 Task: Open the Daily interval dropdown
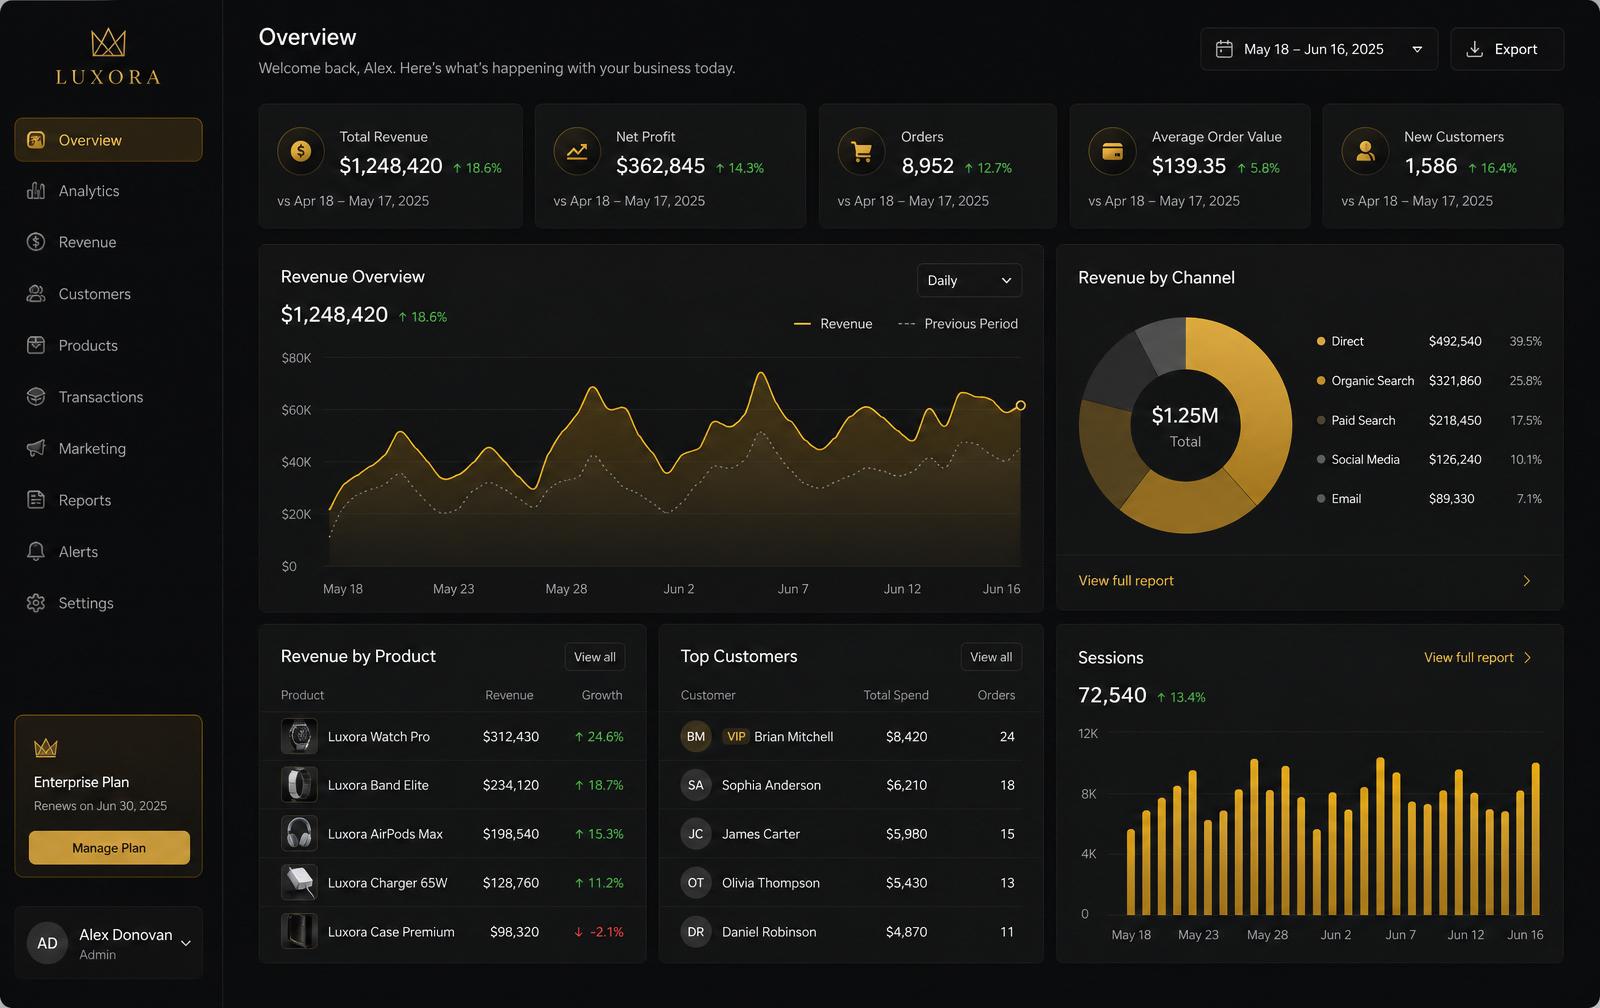[x=969, y=281]
